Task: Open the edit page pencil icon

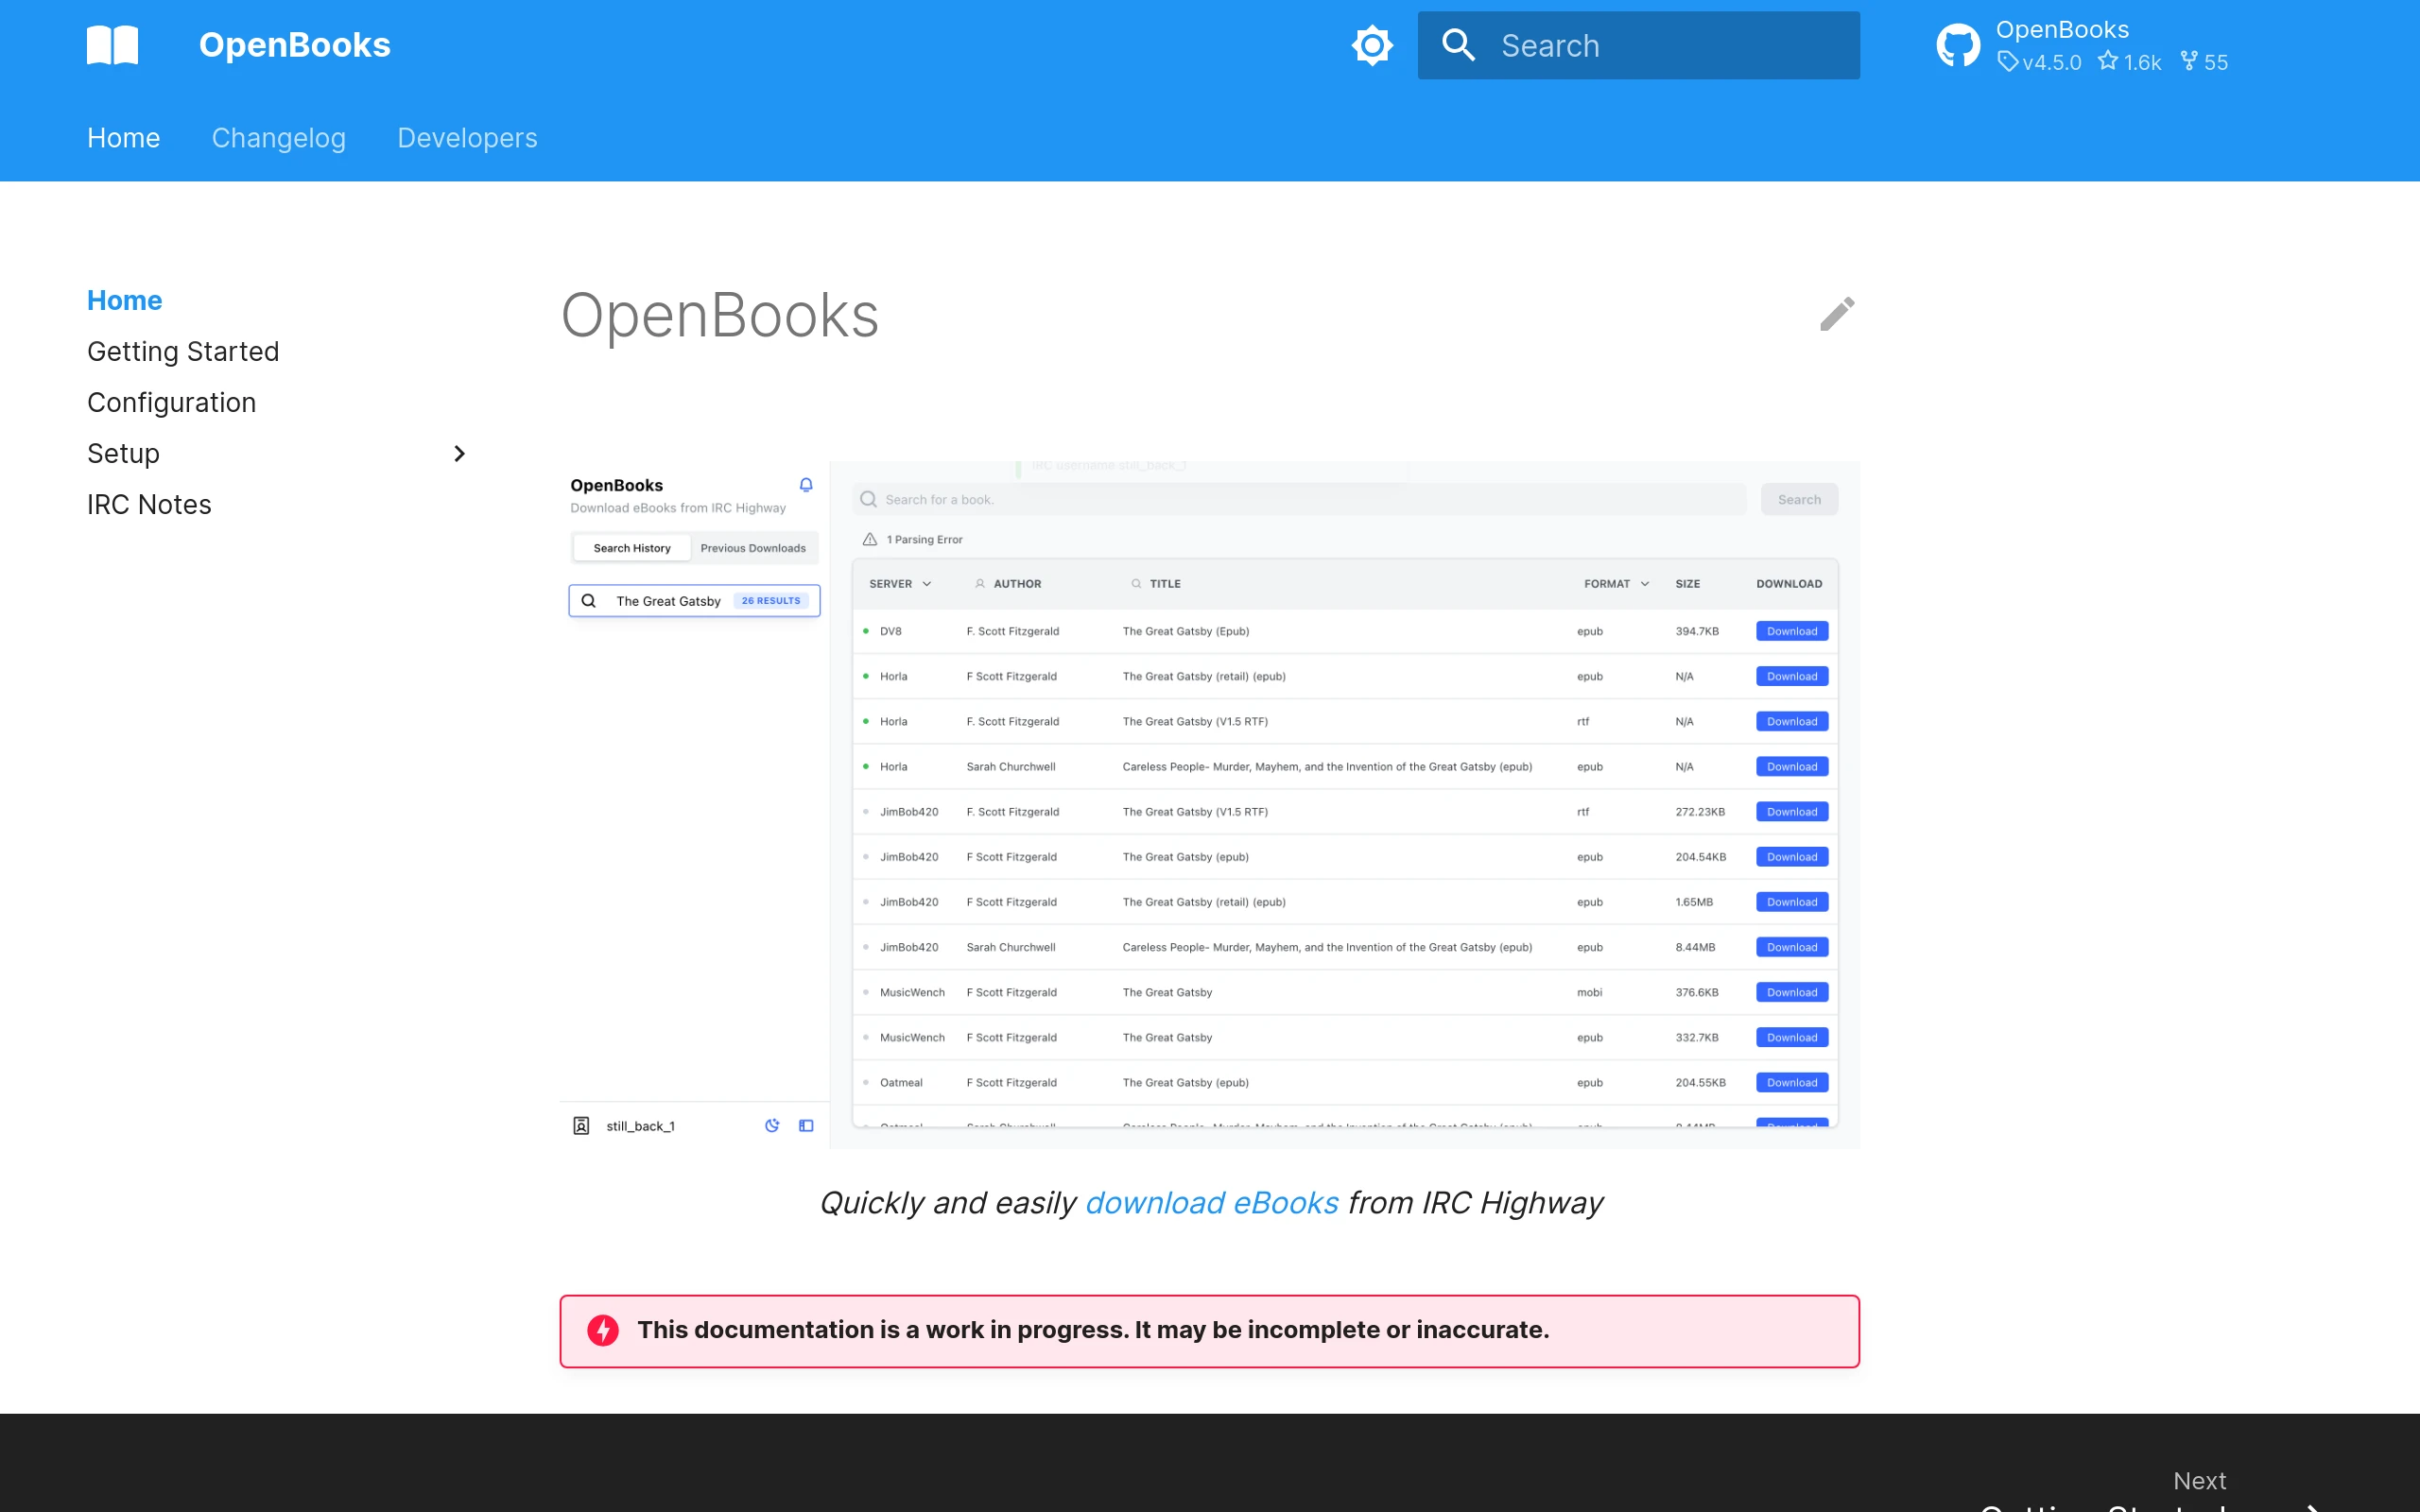Action: point(1838,314)
